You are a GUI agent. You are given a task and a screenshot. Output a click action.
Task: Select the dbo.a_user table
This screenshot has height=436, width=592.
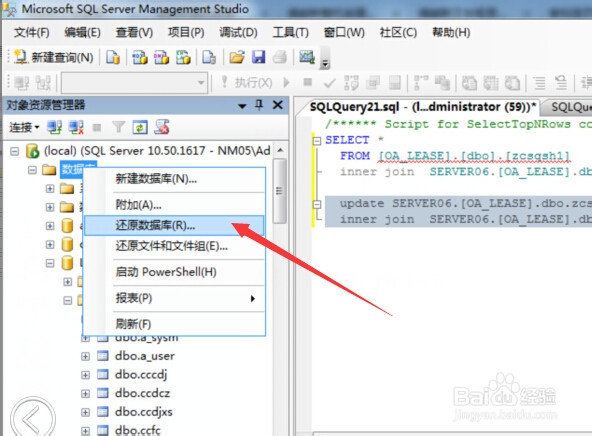click(x=145, y=356)
